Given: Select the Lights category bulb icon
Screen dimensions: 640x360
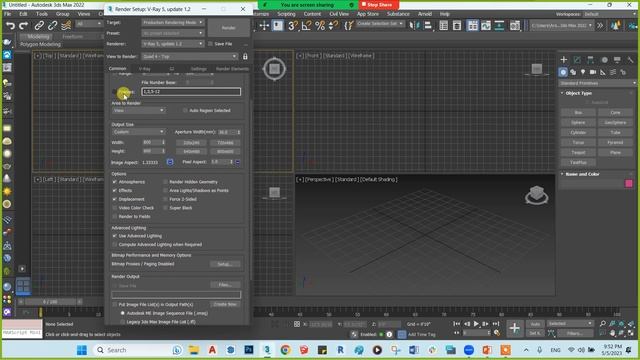Looking at the screenshot, I should pos(583,72).
